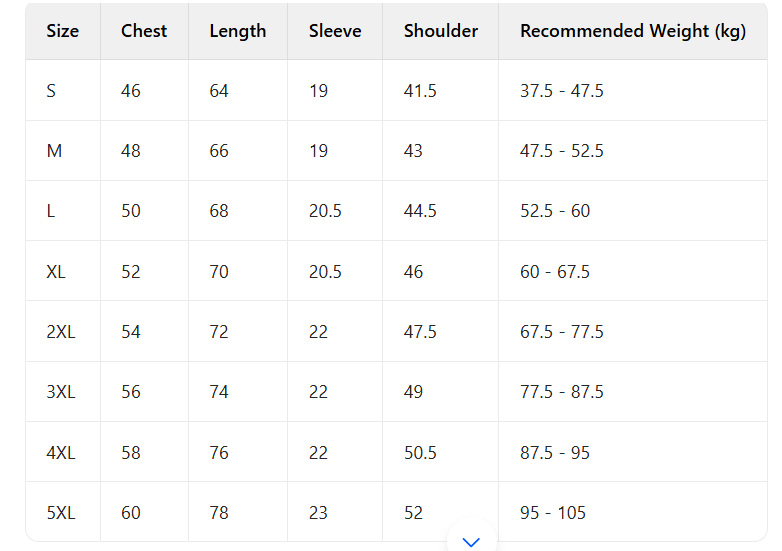Viewport: 782px width, 551px height.
Task: Click the 5XL size row label
Action: (61, 513)
